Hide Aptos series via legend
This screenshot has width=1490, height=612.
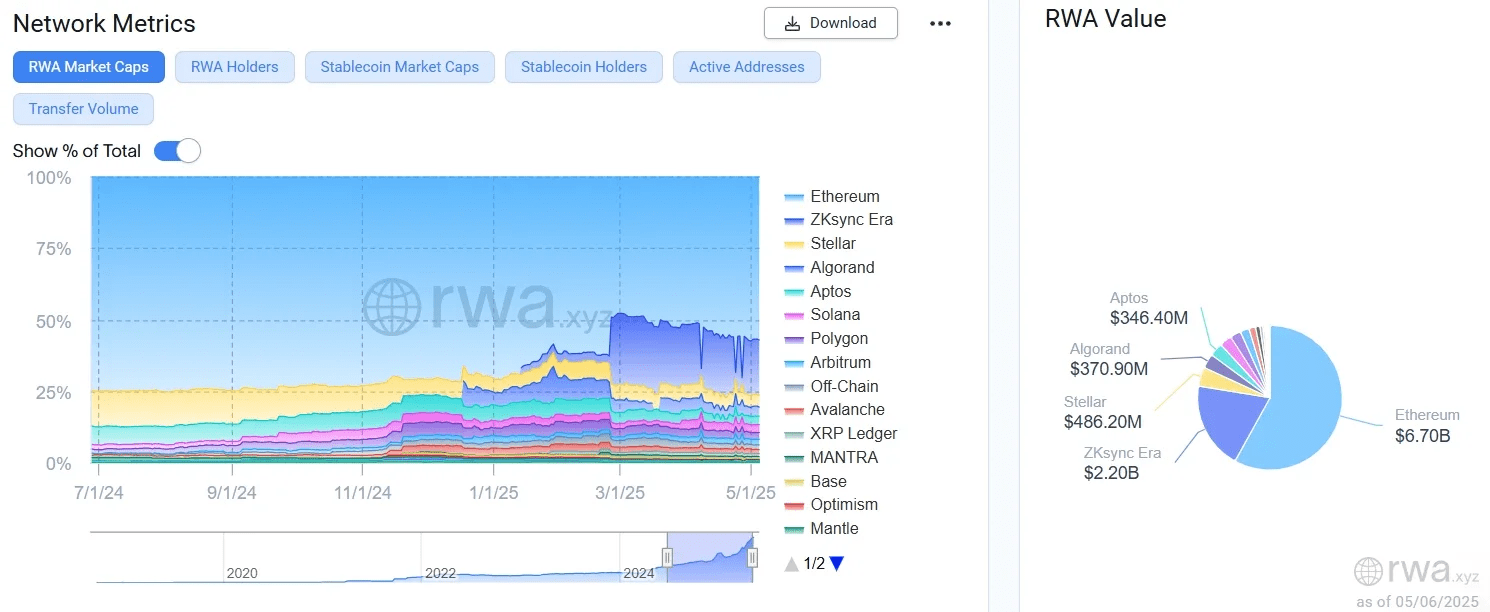818,291
